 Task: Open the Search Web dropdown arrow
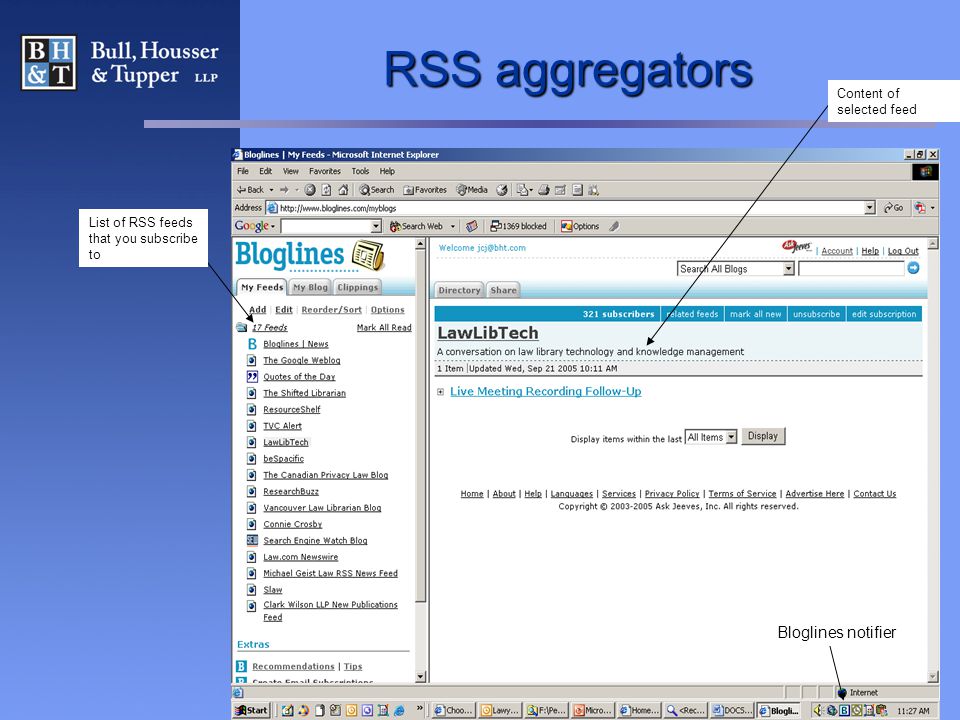click(452, 226)
